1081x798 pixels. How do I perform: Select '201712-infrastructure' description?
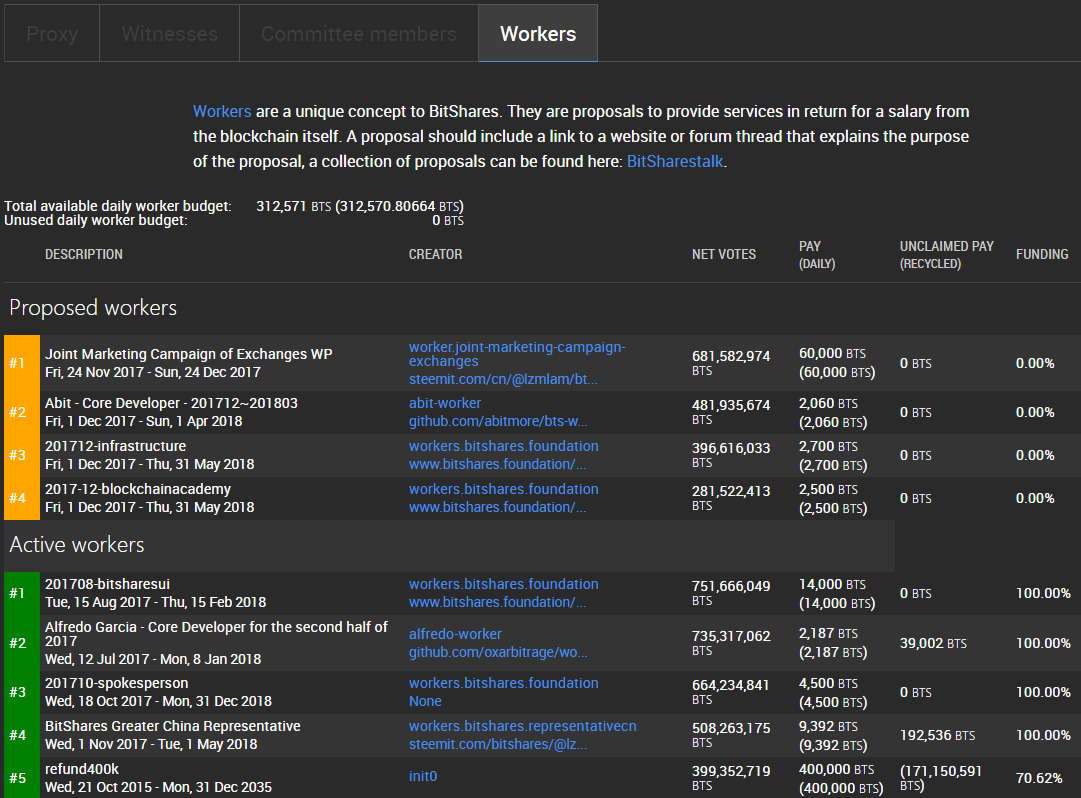coord(115,446)
